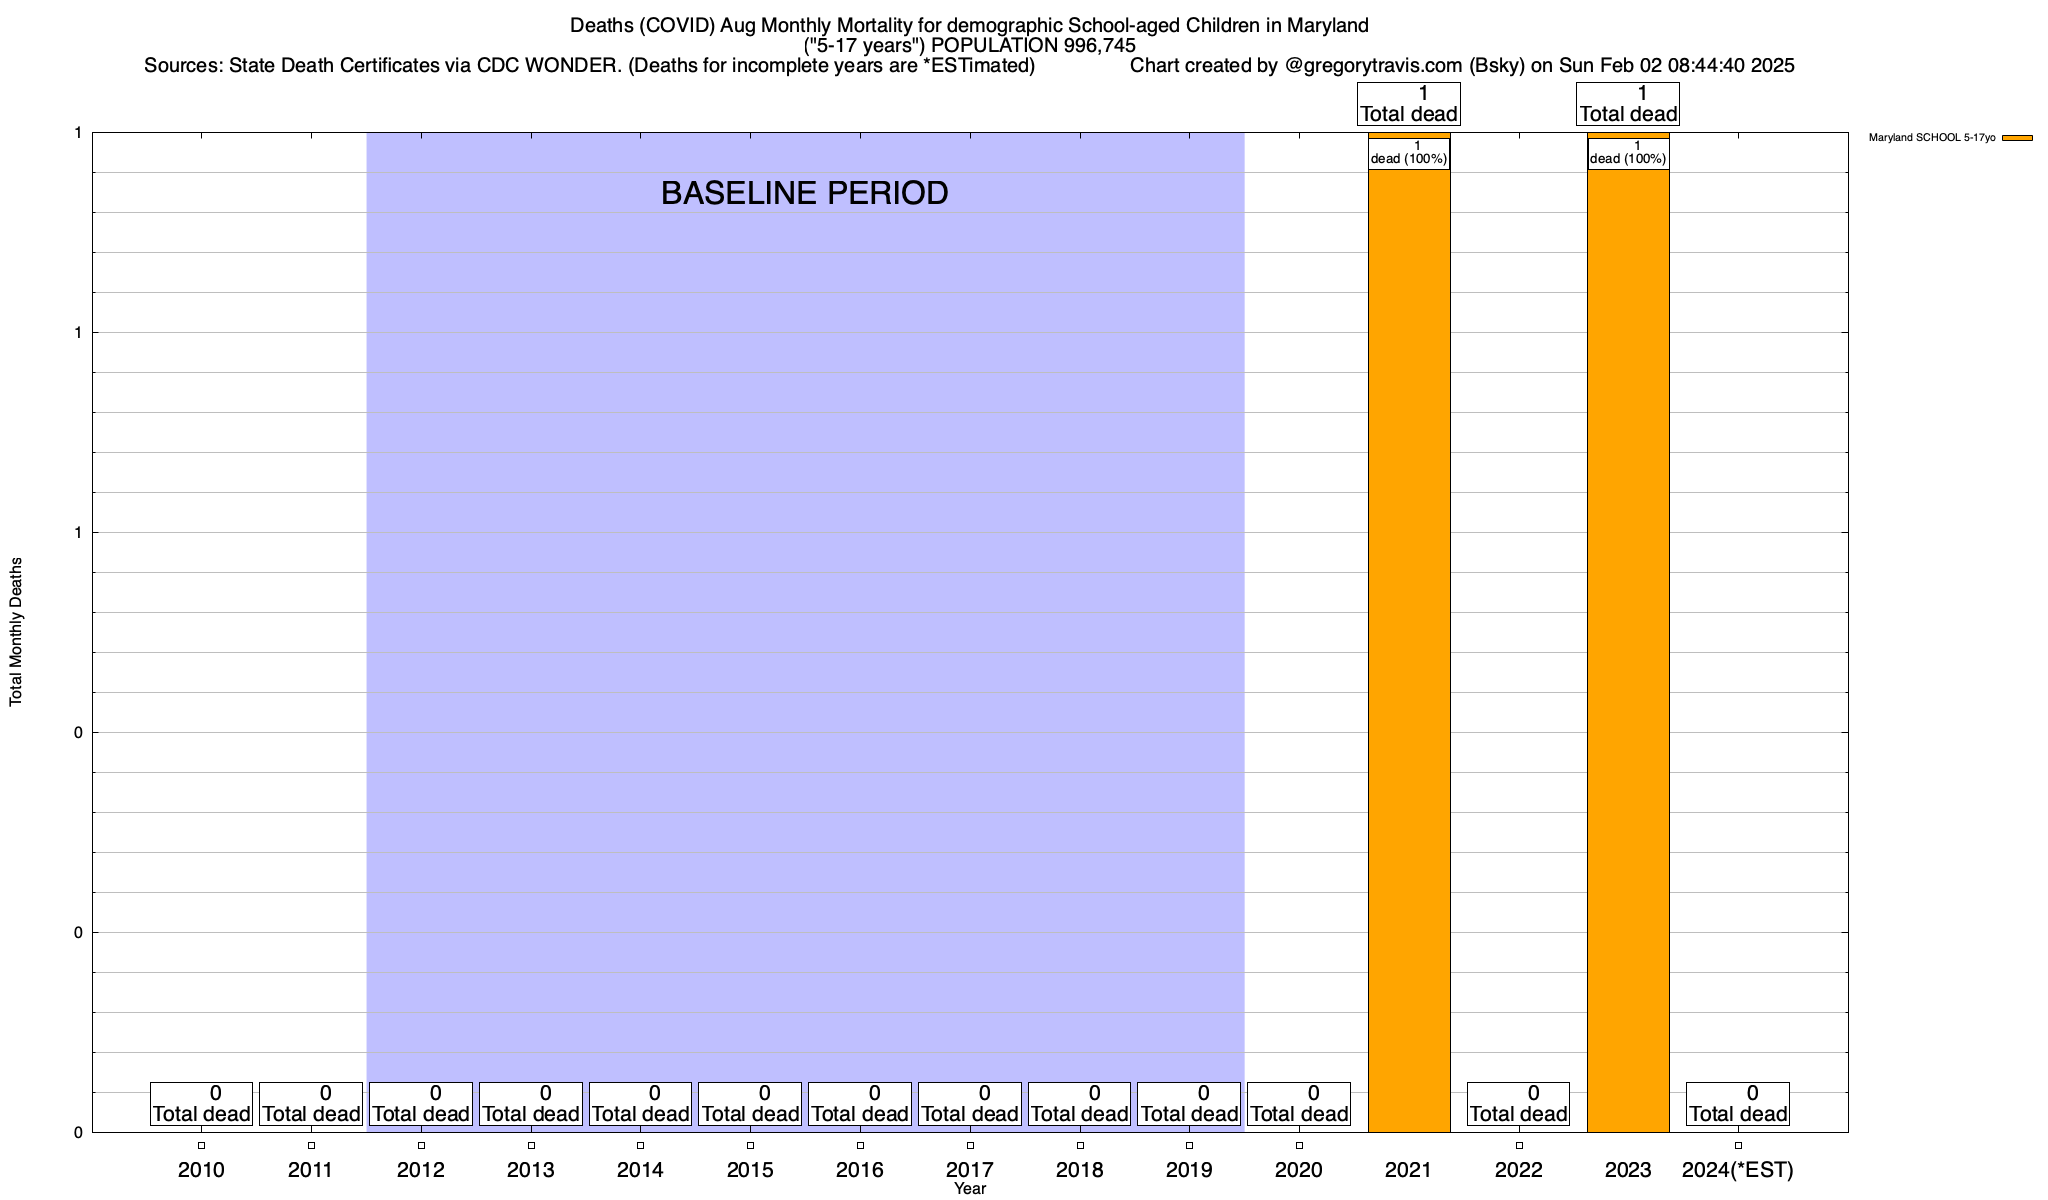Click the 2010 Total dead label box
The width and height of the screenshot is (2048, 1200).
[201, 1104]
